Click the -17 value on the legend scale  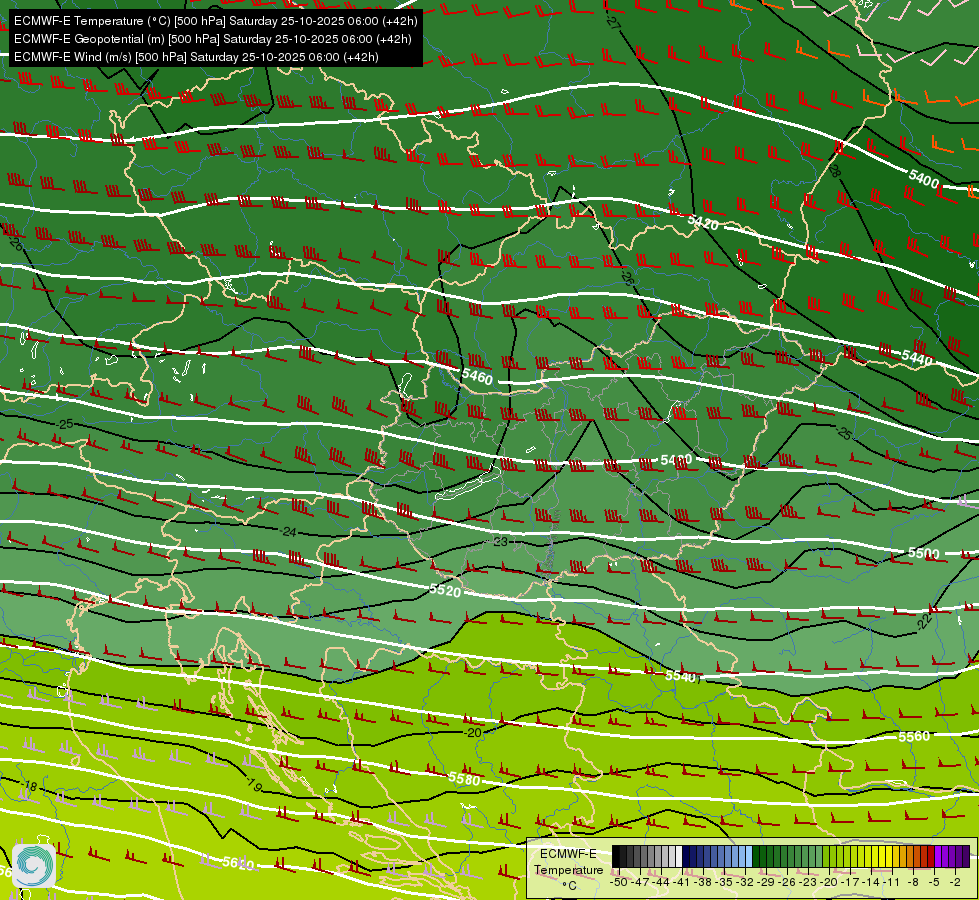click(850, 883)
